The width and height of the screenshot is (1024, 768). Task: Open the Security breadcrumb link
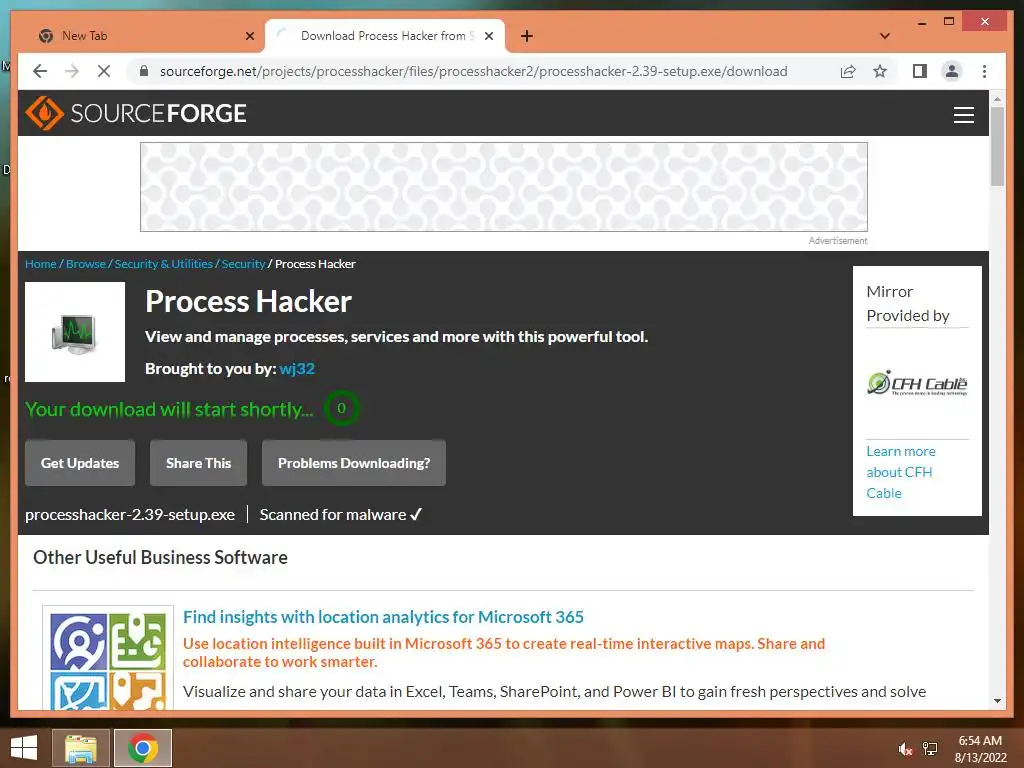[x=243, y=264]
